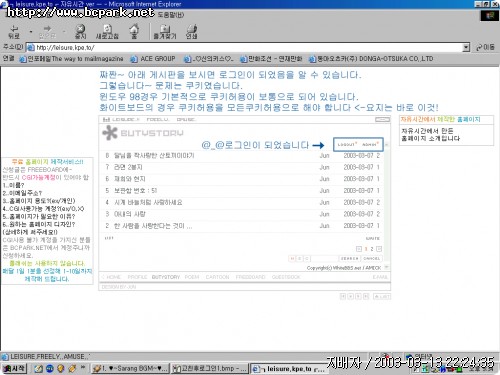The width and height of the screenshot is (500, 375).
Task: Click the previous page arrow before page 1
Action: 359,249
